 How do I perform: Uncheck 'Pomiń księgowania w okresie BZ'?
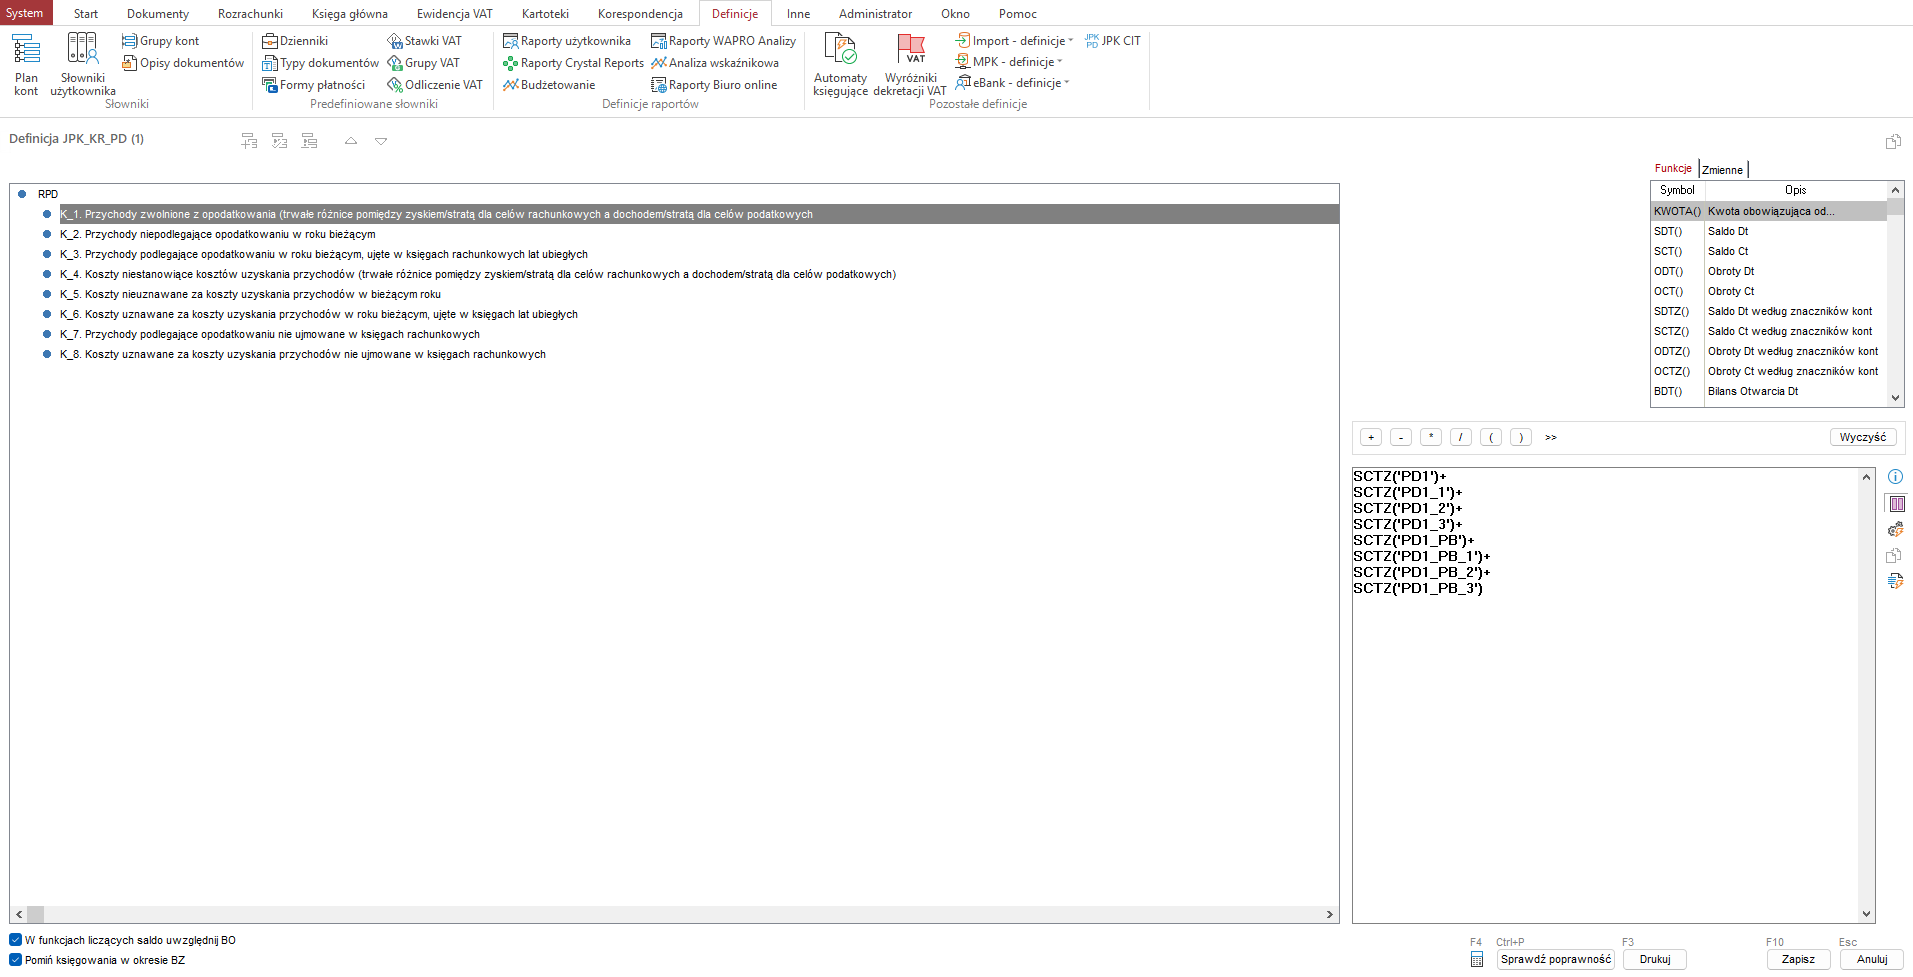pos(16,960)
